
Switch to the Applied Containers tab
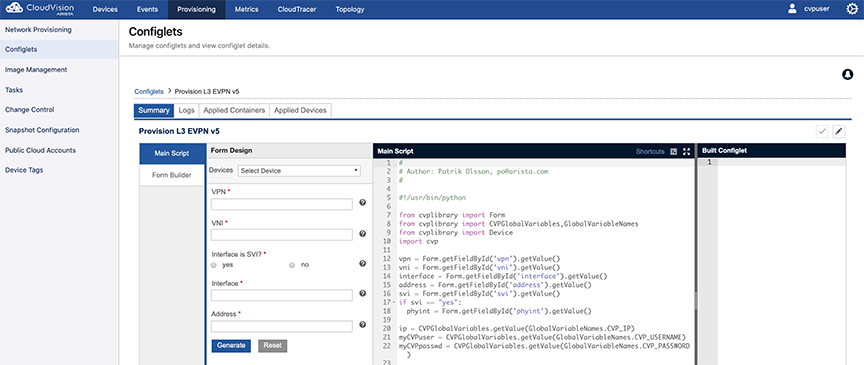pos(234,110)
